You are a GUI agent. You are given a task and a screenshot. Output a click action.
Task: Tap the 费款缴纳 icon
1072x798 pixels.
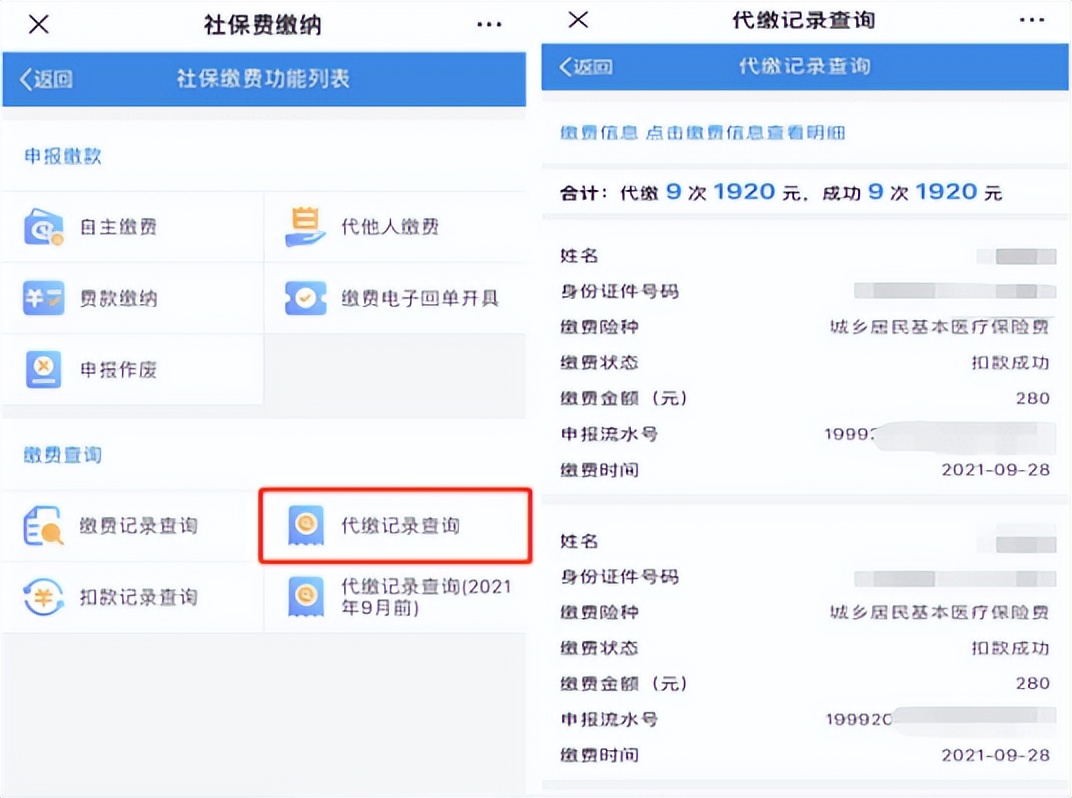[x=44, y=298]
